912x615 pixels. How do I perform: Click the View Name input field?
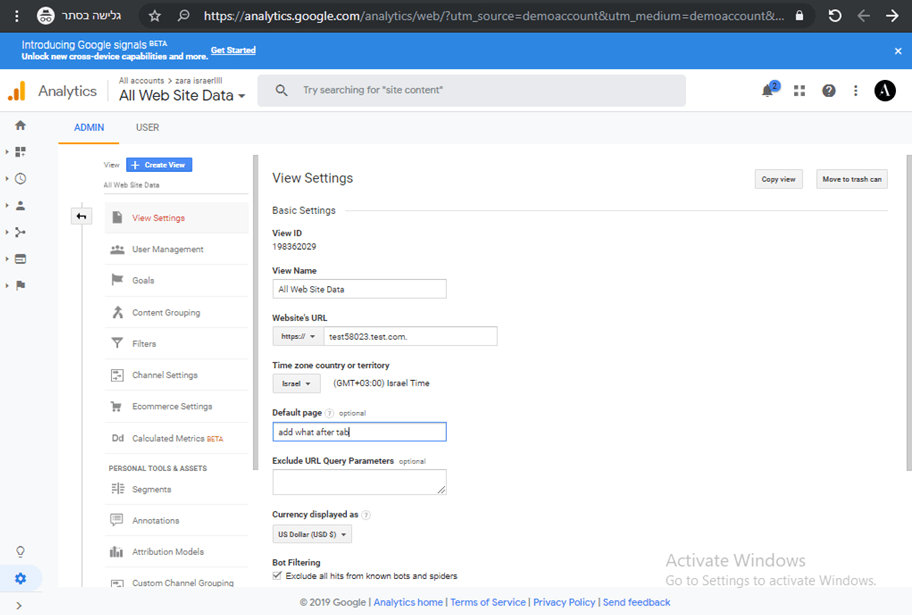tap(359, 289)
